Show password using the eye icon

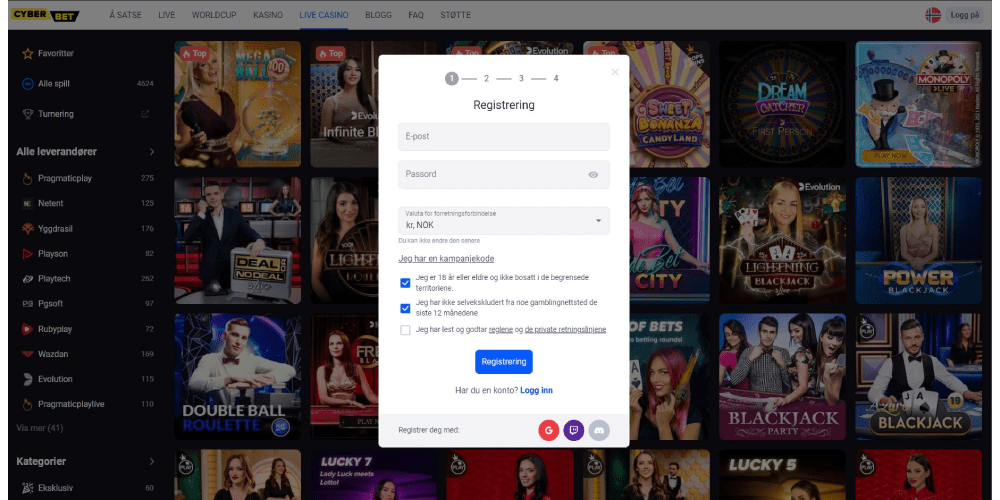(593, 174)
